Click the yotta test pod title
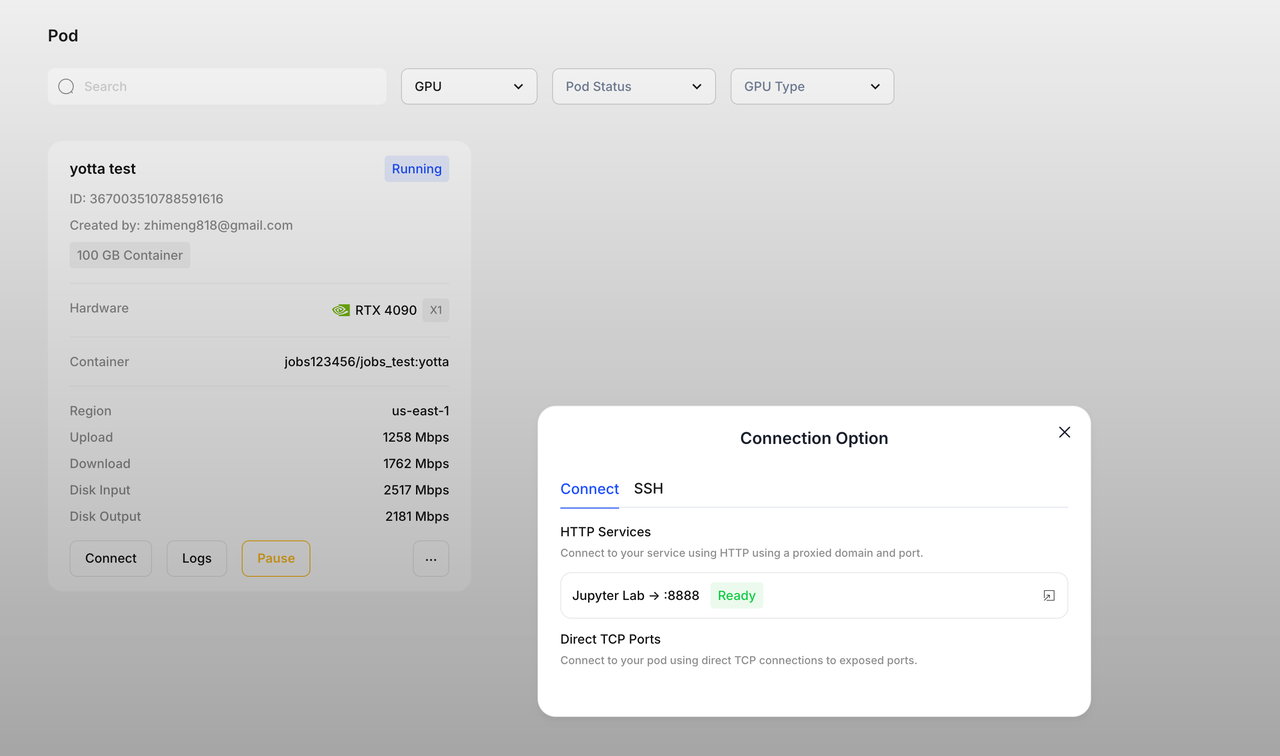The image size is (1280, 756). pos(103,169)
